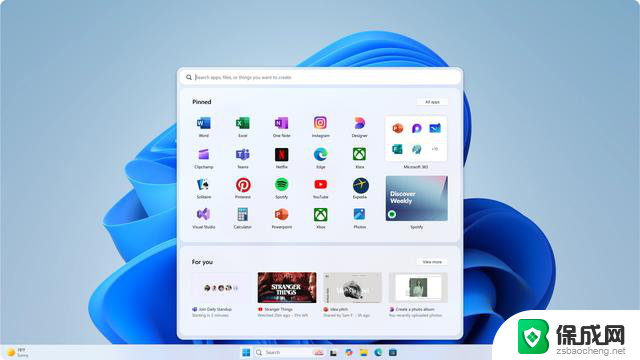Image resolution: width=640 pixels, height=360 pixels.
Task: Launch the Spotify app icon in the Pinned grid
Action: pyautogui.click(x=281, y=184)
